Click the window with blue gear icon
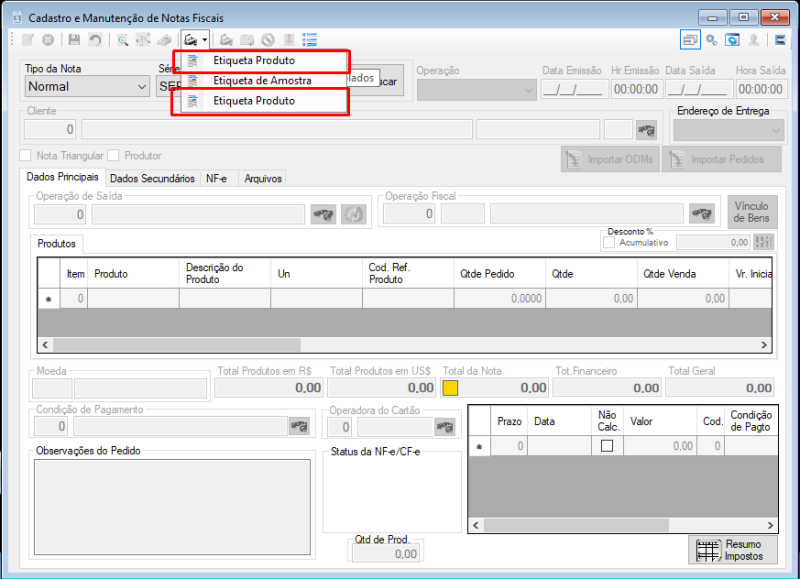Screen dimensions: 800x579 733,40
